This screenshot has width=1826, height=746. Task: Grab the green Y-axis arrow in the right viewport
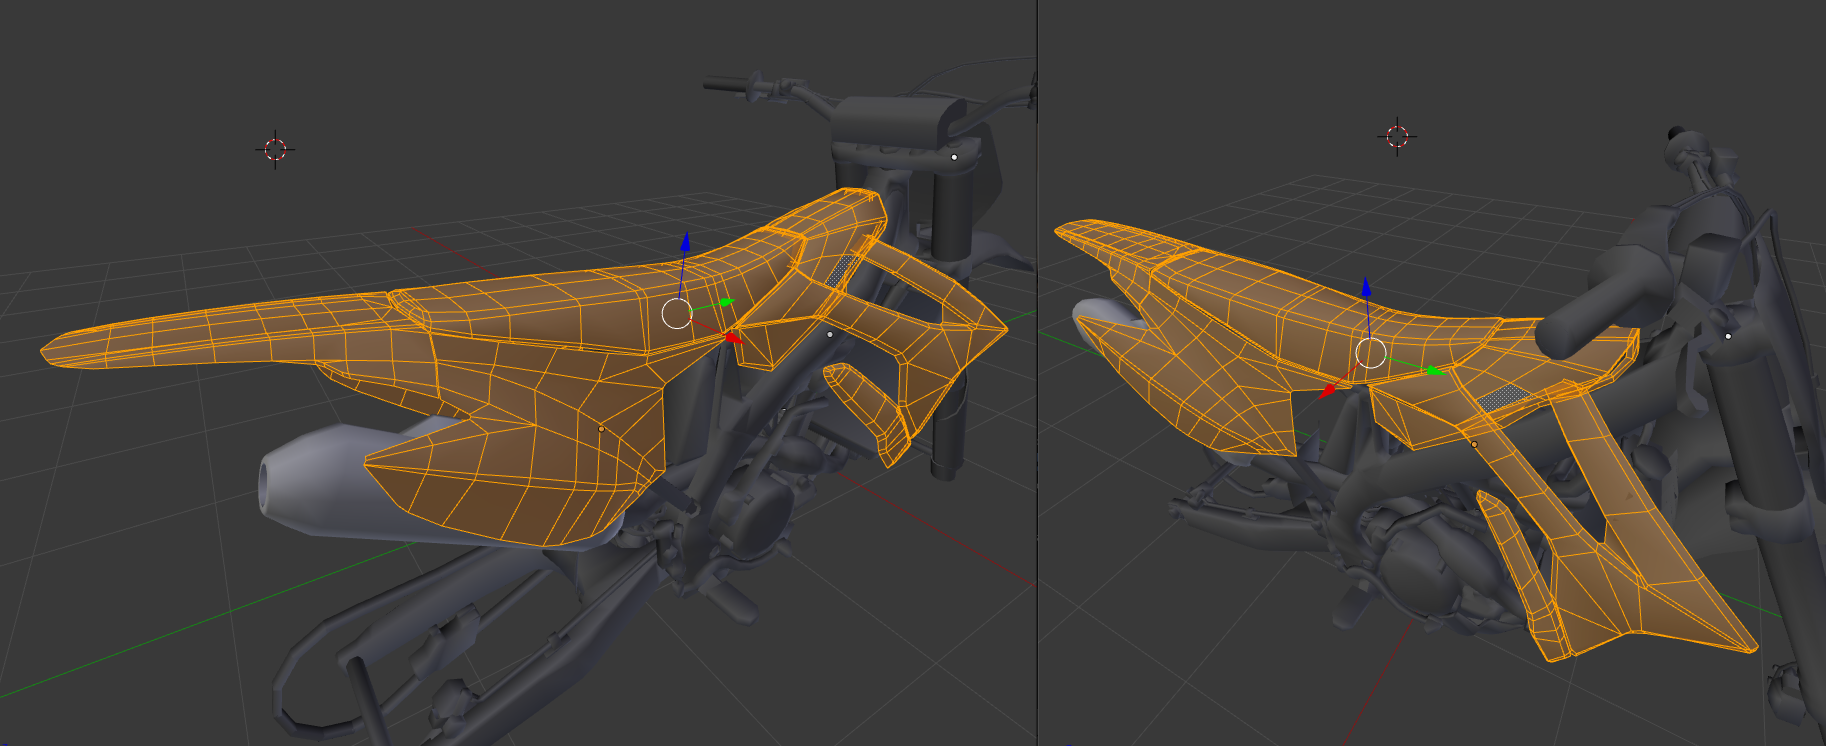click(x=1436, y=371)
